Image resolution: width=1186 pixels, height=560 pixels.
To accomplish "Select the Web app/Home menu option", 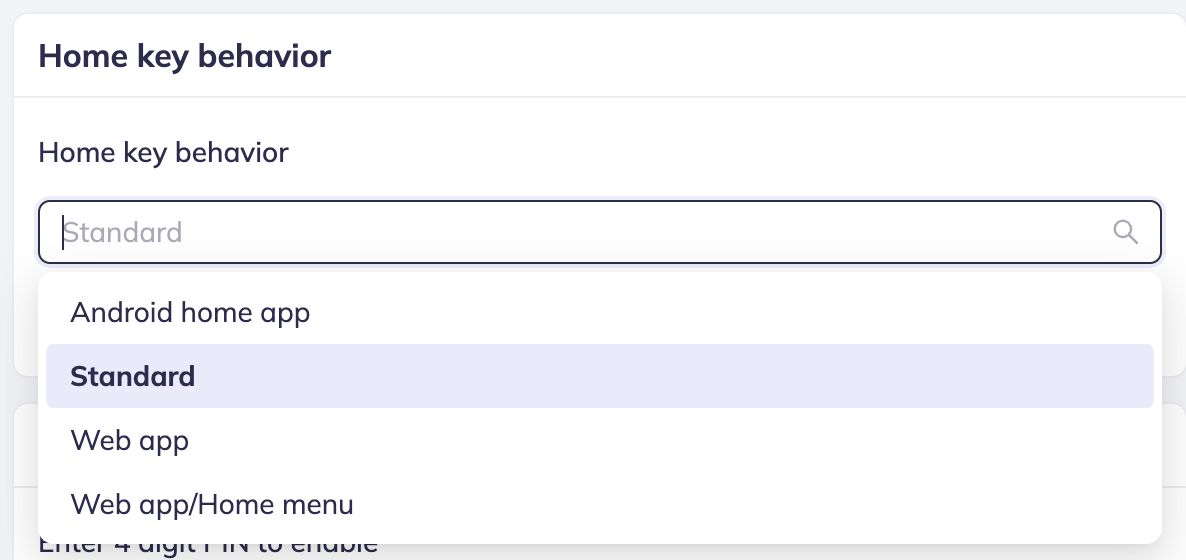I will 212,504.
